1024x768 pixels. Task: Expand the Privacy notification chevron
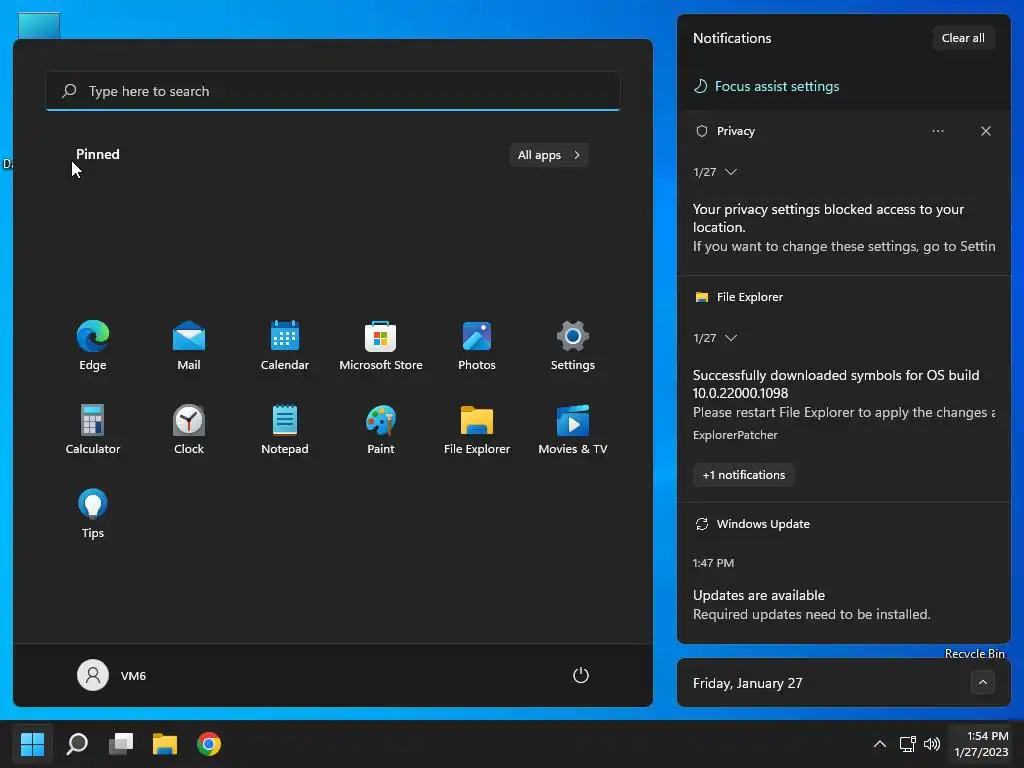[731, 172]
